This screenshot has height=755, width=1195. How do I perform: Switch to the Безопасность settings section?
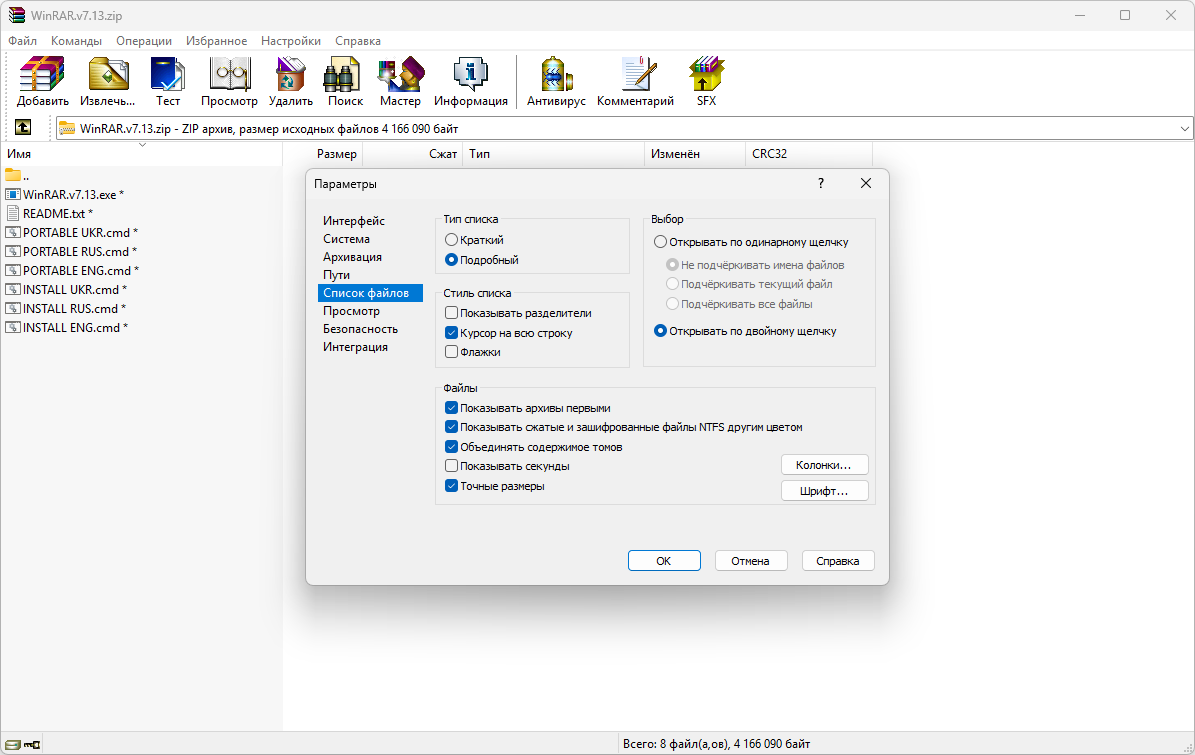coord(360,329)
